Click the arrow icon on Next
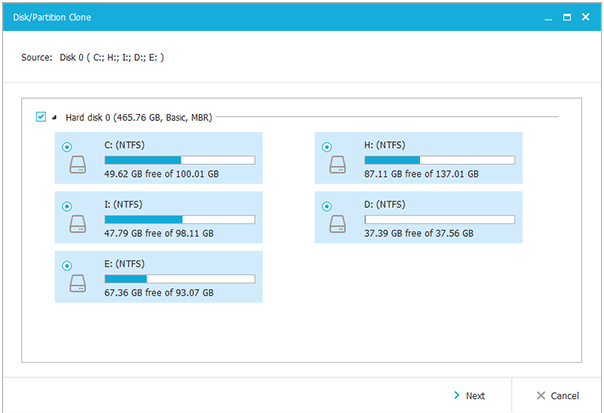The image size is (604, 413). [x=456, y=396]
